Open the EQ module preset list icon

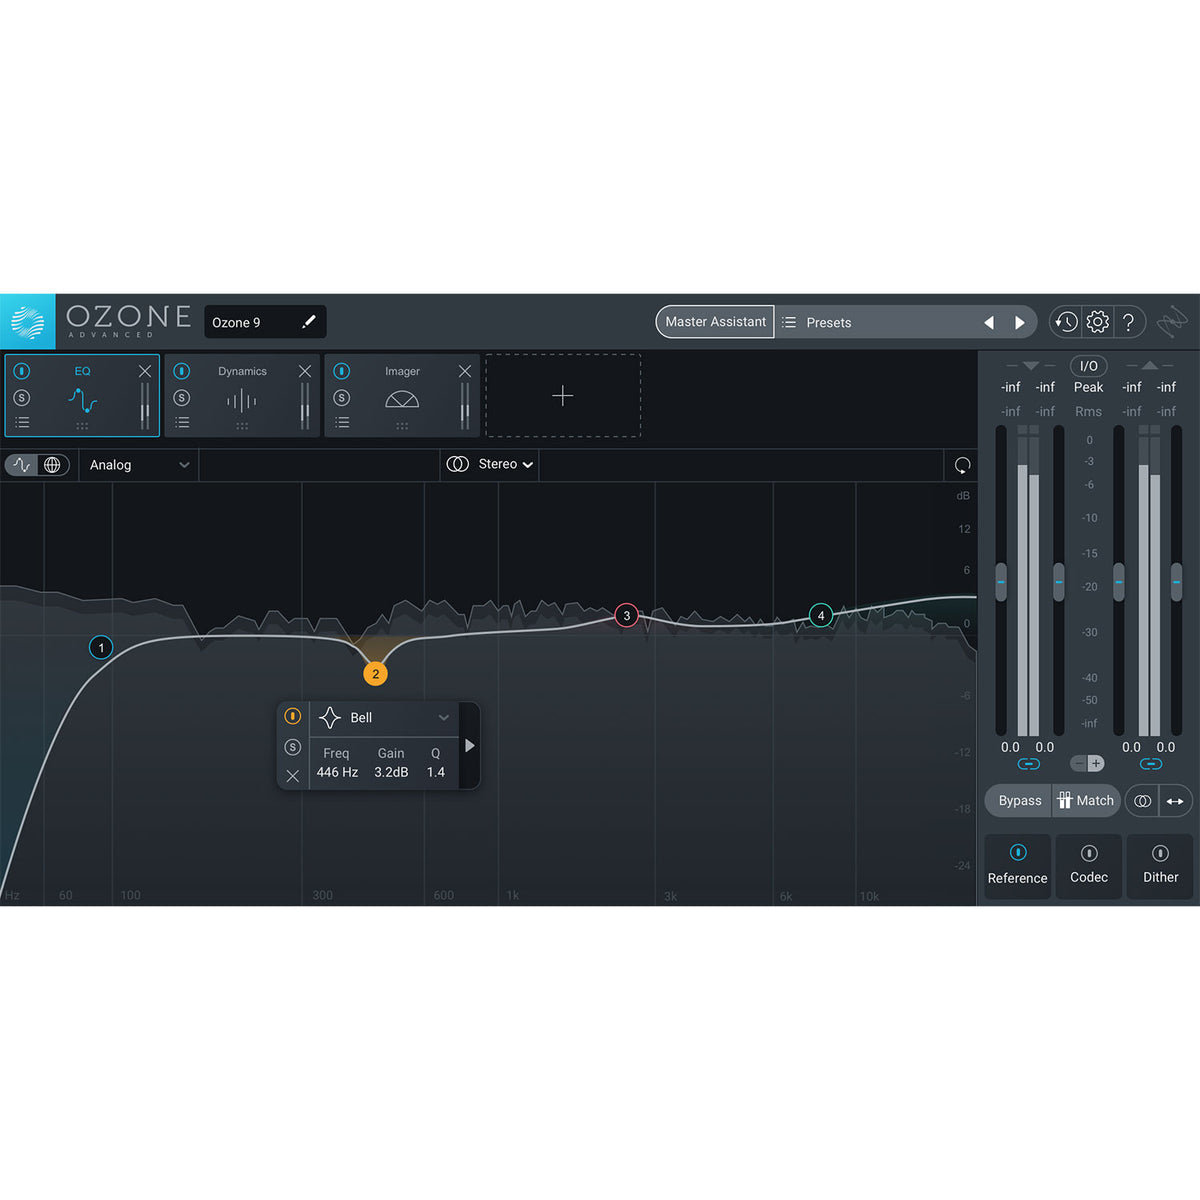[x=22, y=422]
